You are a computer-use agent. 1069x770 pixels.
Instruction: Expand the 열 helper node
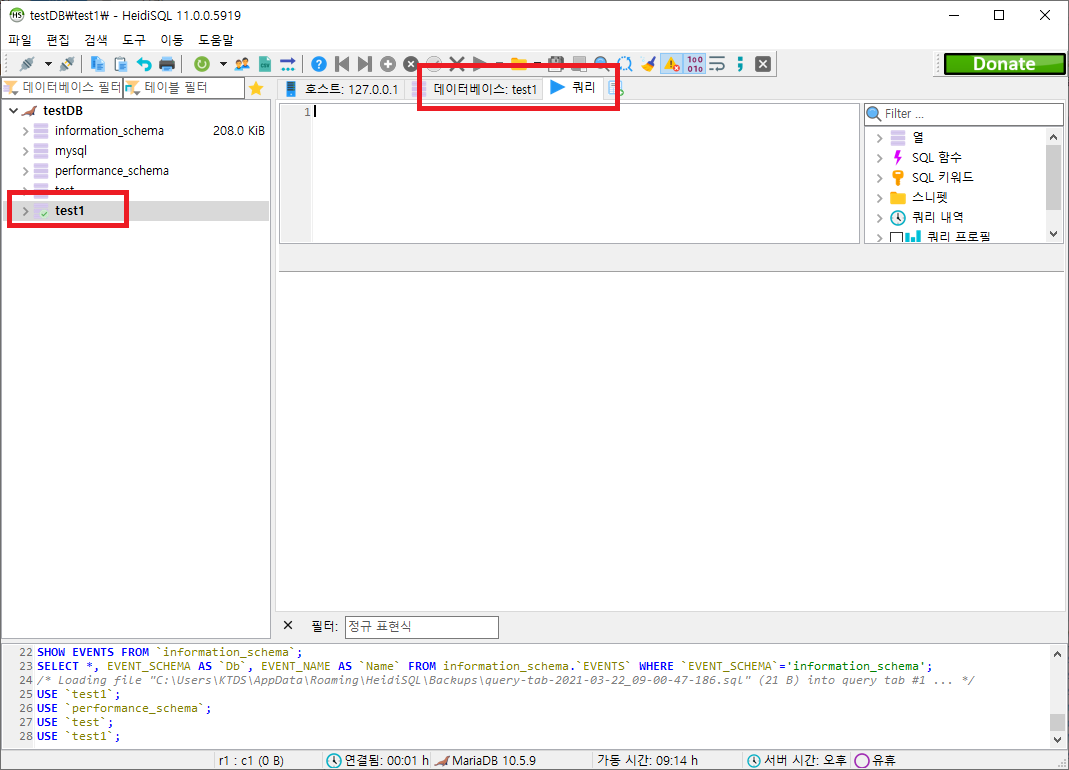click(879, 138)
